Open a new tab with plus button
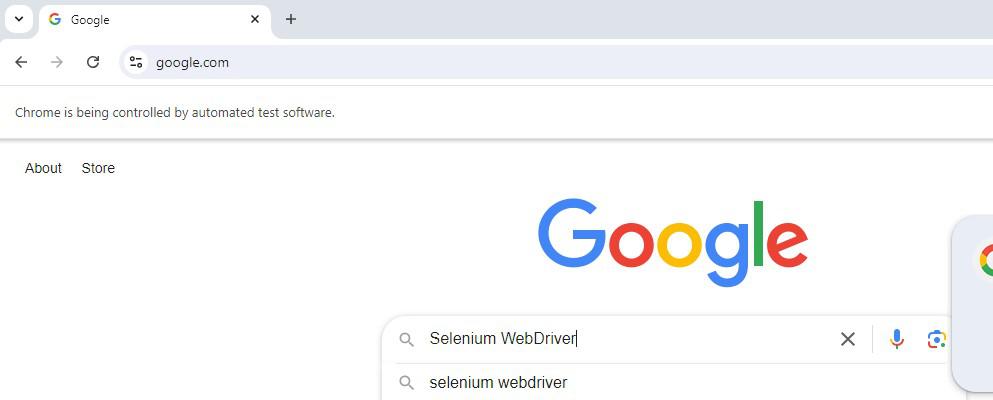The height and width of the screenshot is (400, 993). (x=291, y=19)
